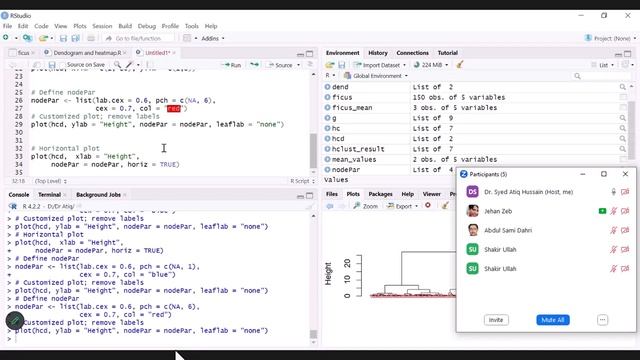Open the Import Dataset dropdown
Image resolution: width=640 pixels, height=360 pixels.
pyautogui.click(x=380, y=65)
